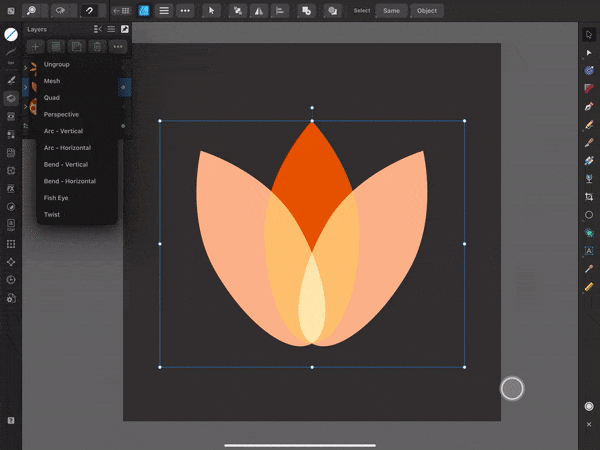Select the Twist warp option
This screenshot has height=450, width=600.
pyautogui.click(x=52, y=214)
